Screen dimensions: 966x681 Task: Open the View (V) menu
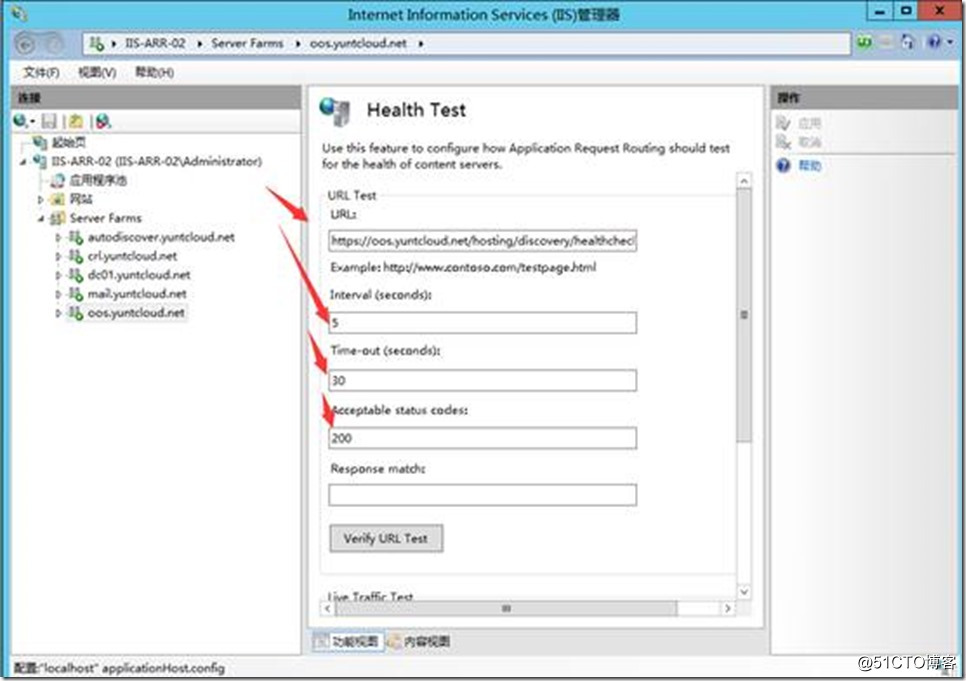coord(97,73)
